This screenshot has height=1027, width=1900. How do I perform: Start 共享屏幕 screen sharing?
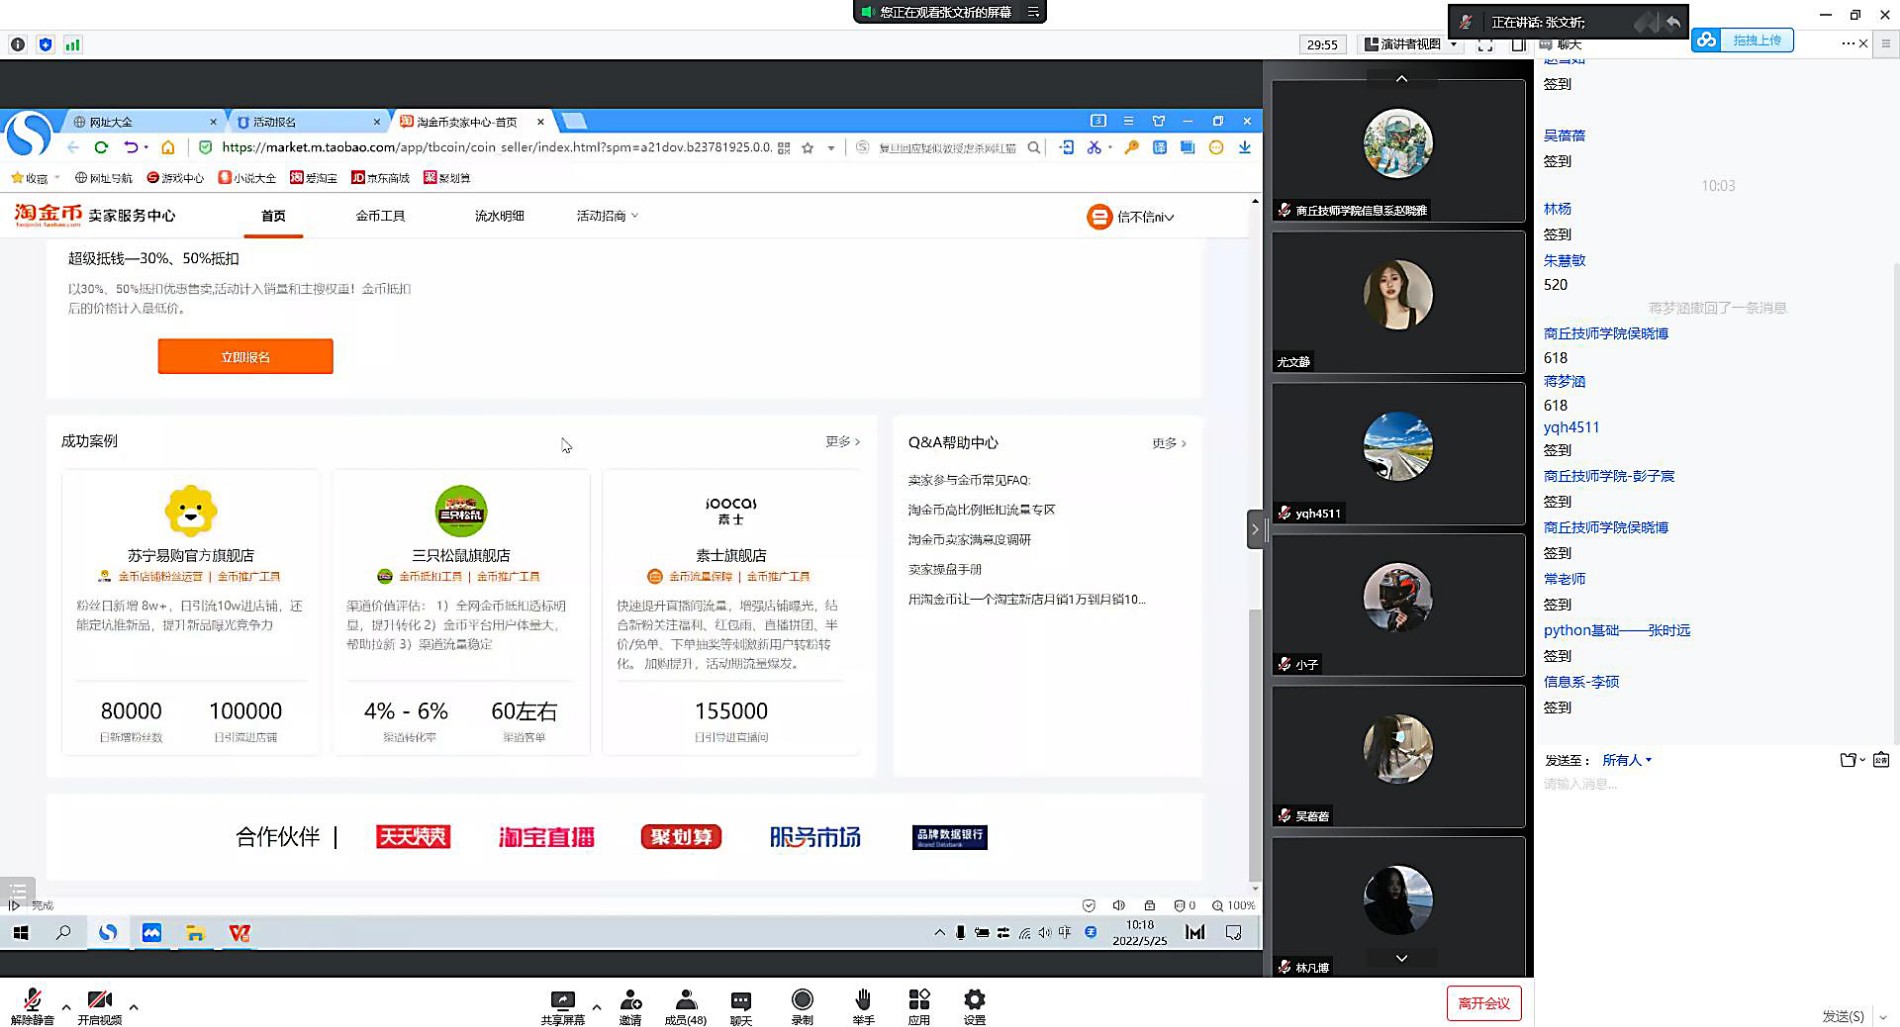pos(563,1006)
